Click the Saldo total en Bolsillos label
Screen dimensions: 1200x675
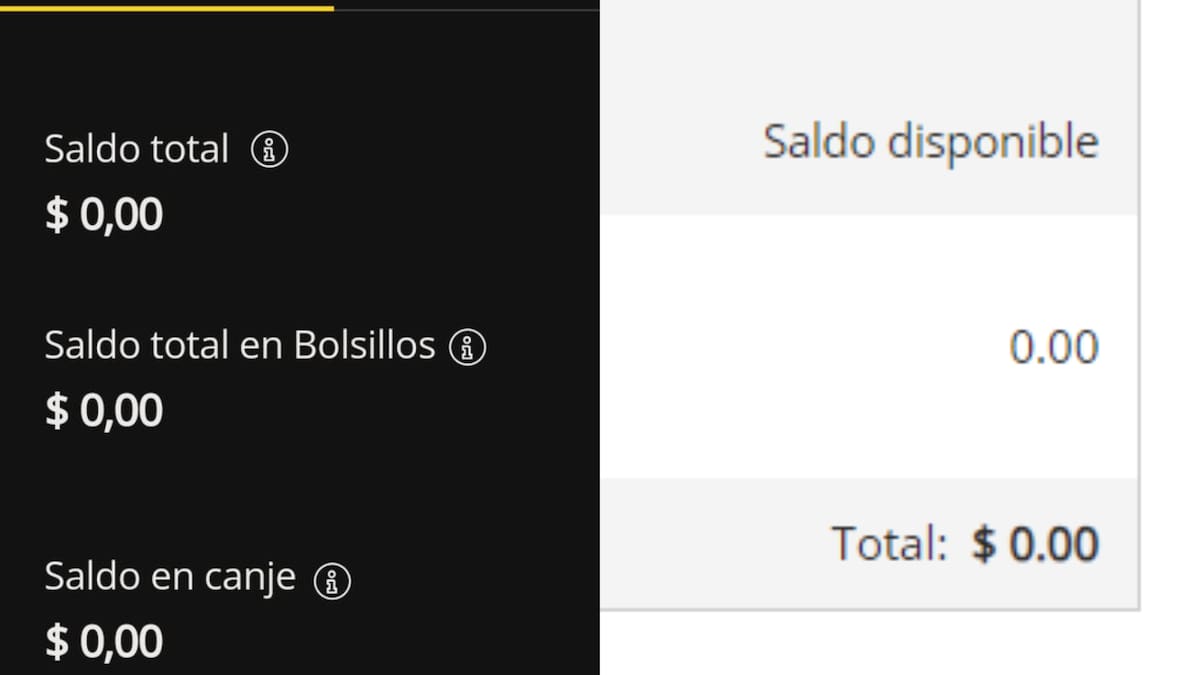click(240, 346)
